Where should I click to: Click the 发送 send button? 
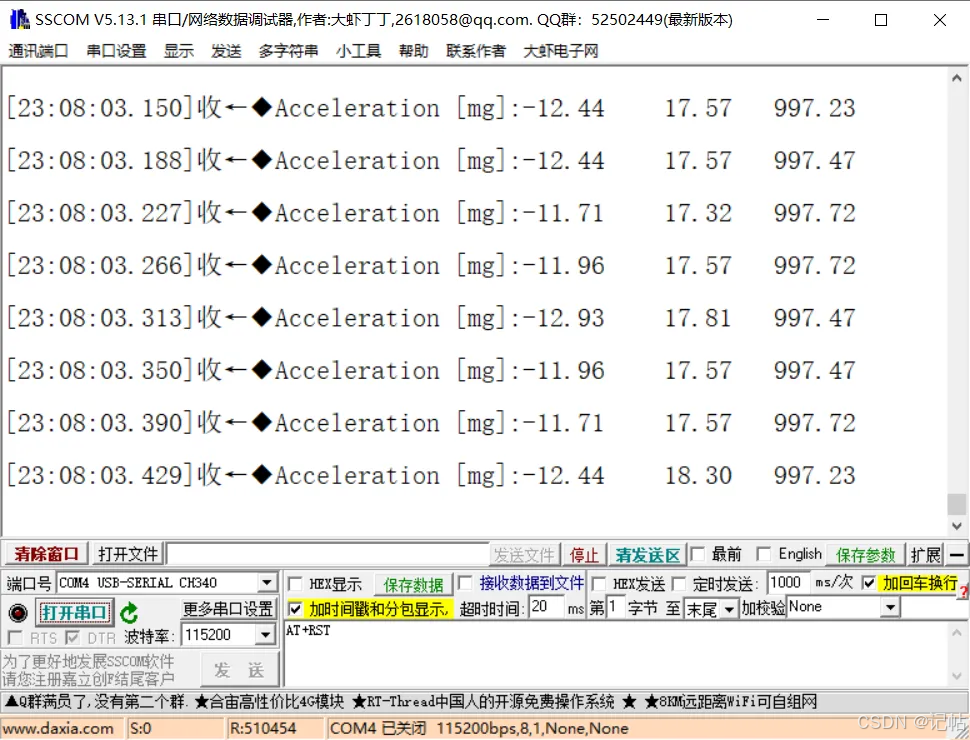point(239,669)
